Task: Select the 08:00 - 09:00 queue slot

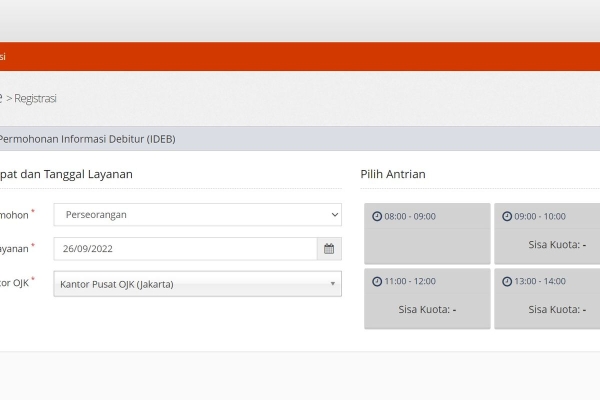Action: [427, 233]
